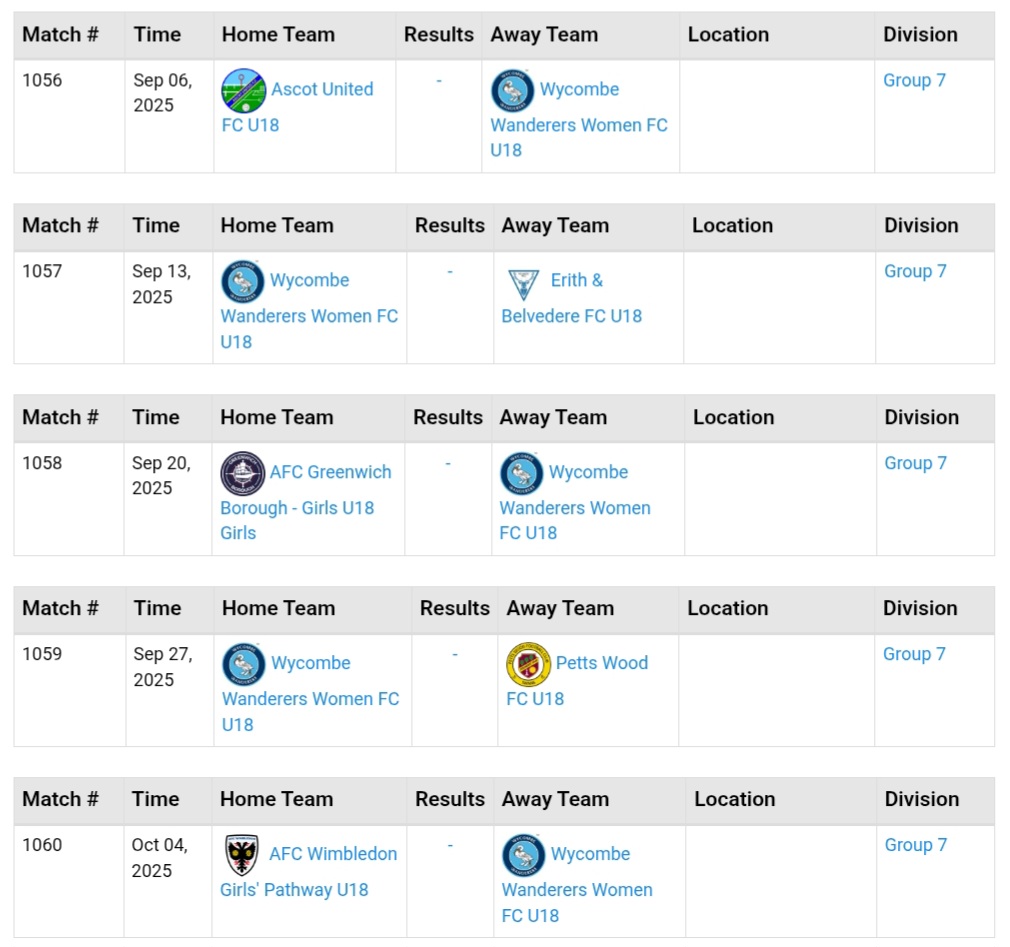Open the Erith & Belvedere FC U18 link
Image resolution: width=1010 pixels, height=947 pixels.
(x=576, y=281)
